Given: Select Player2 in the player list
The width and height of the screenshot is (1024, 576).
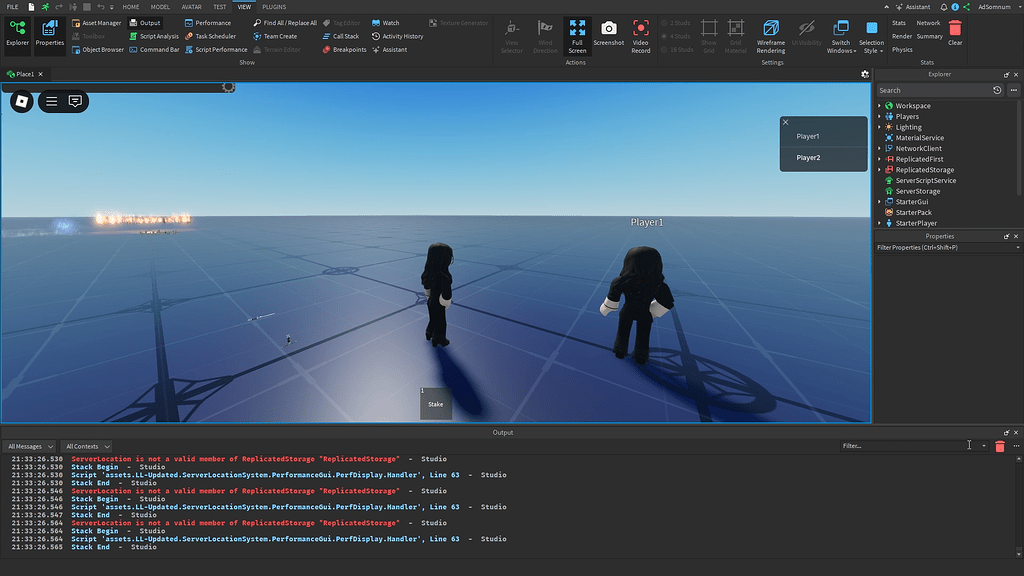Looking at the screenshot, I should tap(824, 157).
